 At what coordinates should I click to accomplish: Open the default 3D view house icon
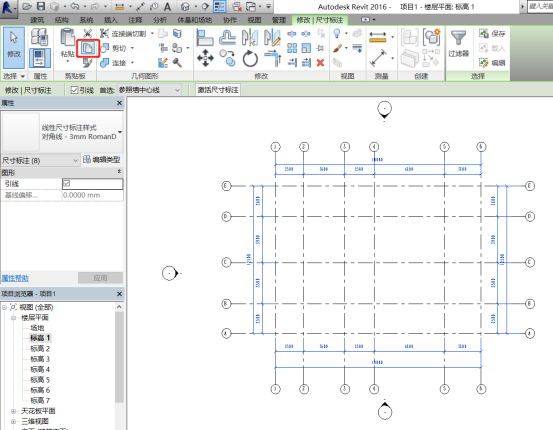click(x=185, y=6)
